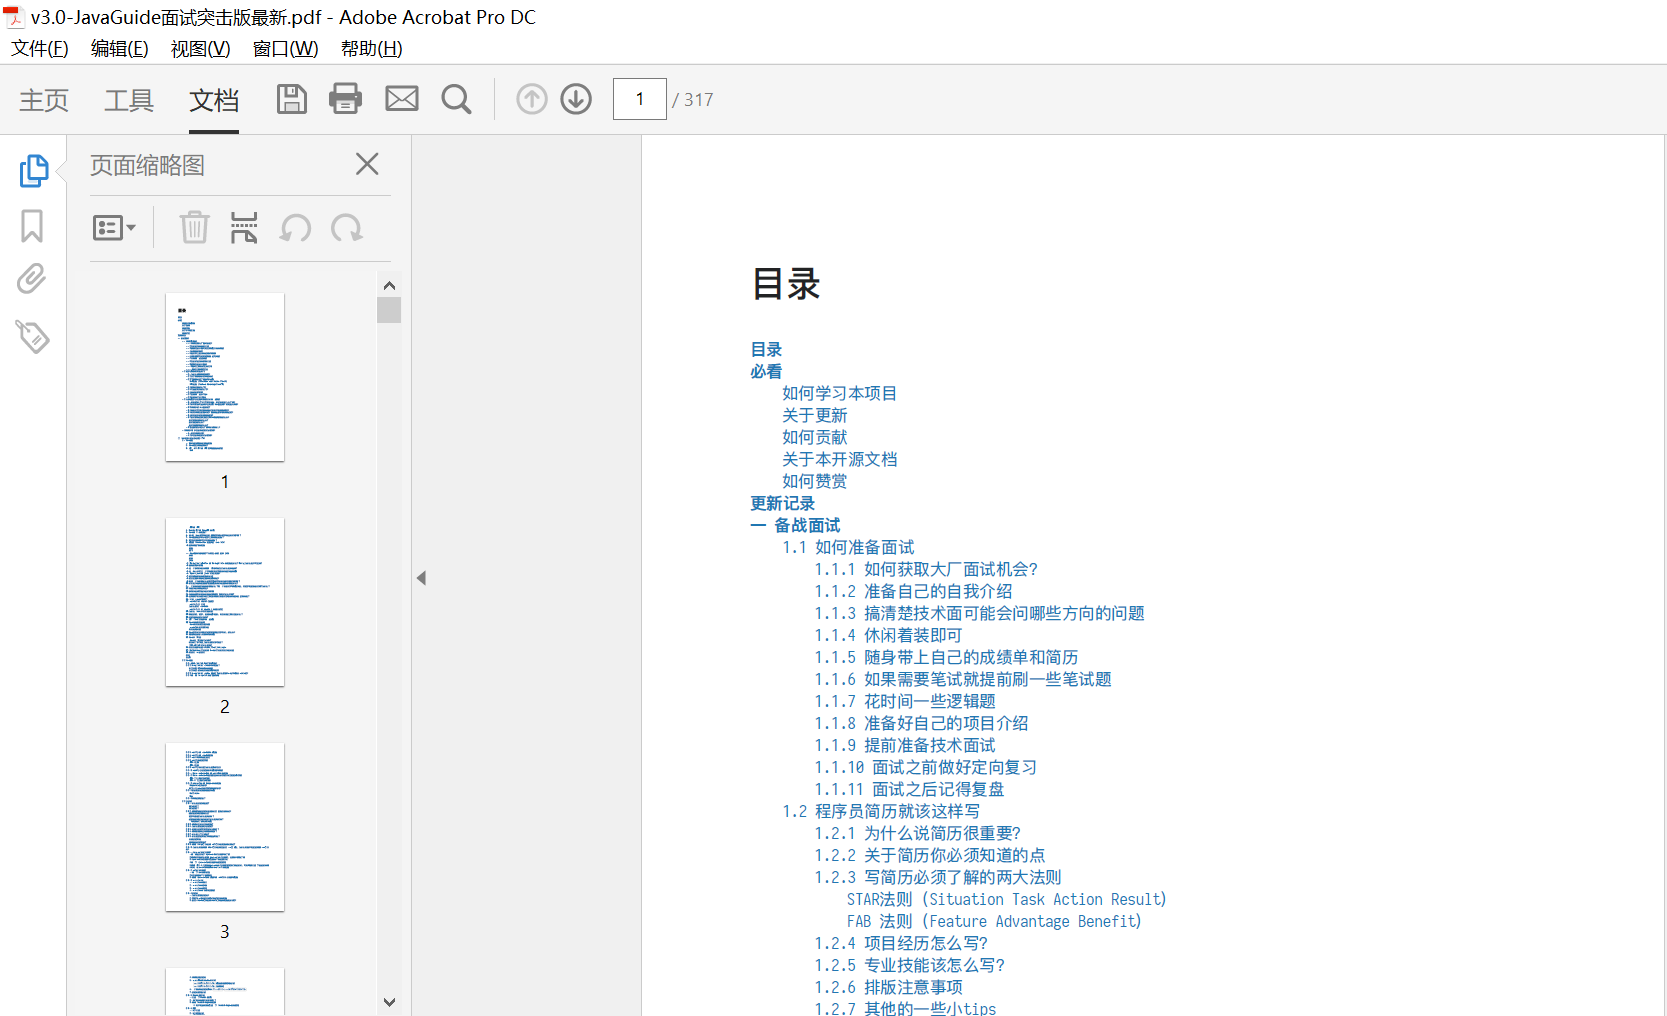Open the Find text magnifier
This screenshot has height=1016, width=1667.
point(457,99)
